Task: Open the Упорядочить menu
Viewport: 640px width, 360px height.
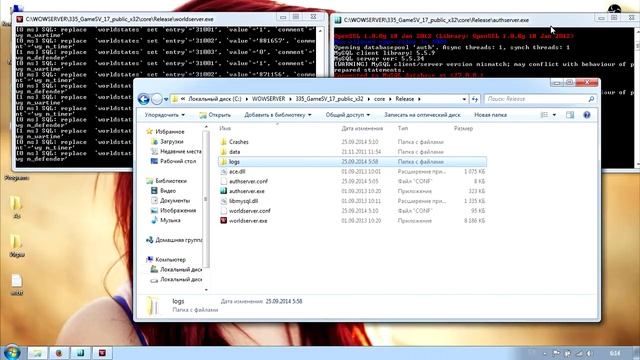Action: click(x=164, y=115)
